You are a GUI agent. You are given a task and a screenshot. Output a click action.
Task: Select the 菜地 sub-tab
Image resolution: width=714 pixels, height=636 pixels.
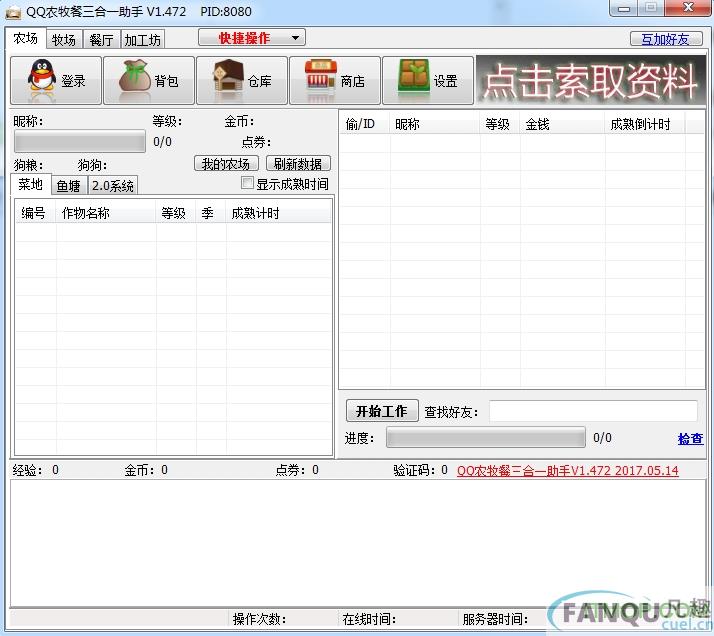pos(31,184)
